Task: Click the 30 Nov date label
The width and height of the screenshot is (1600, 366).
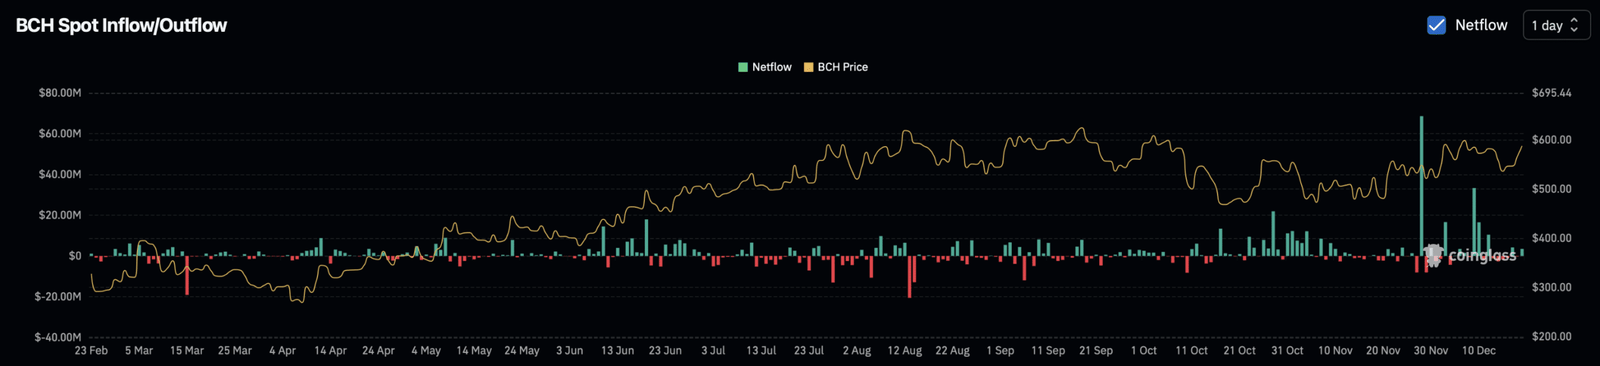Action: coord(1431,351)
